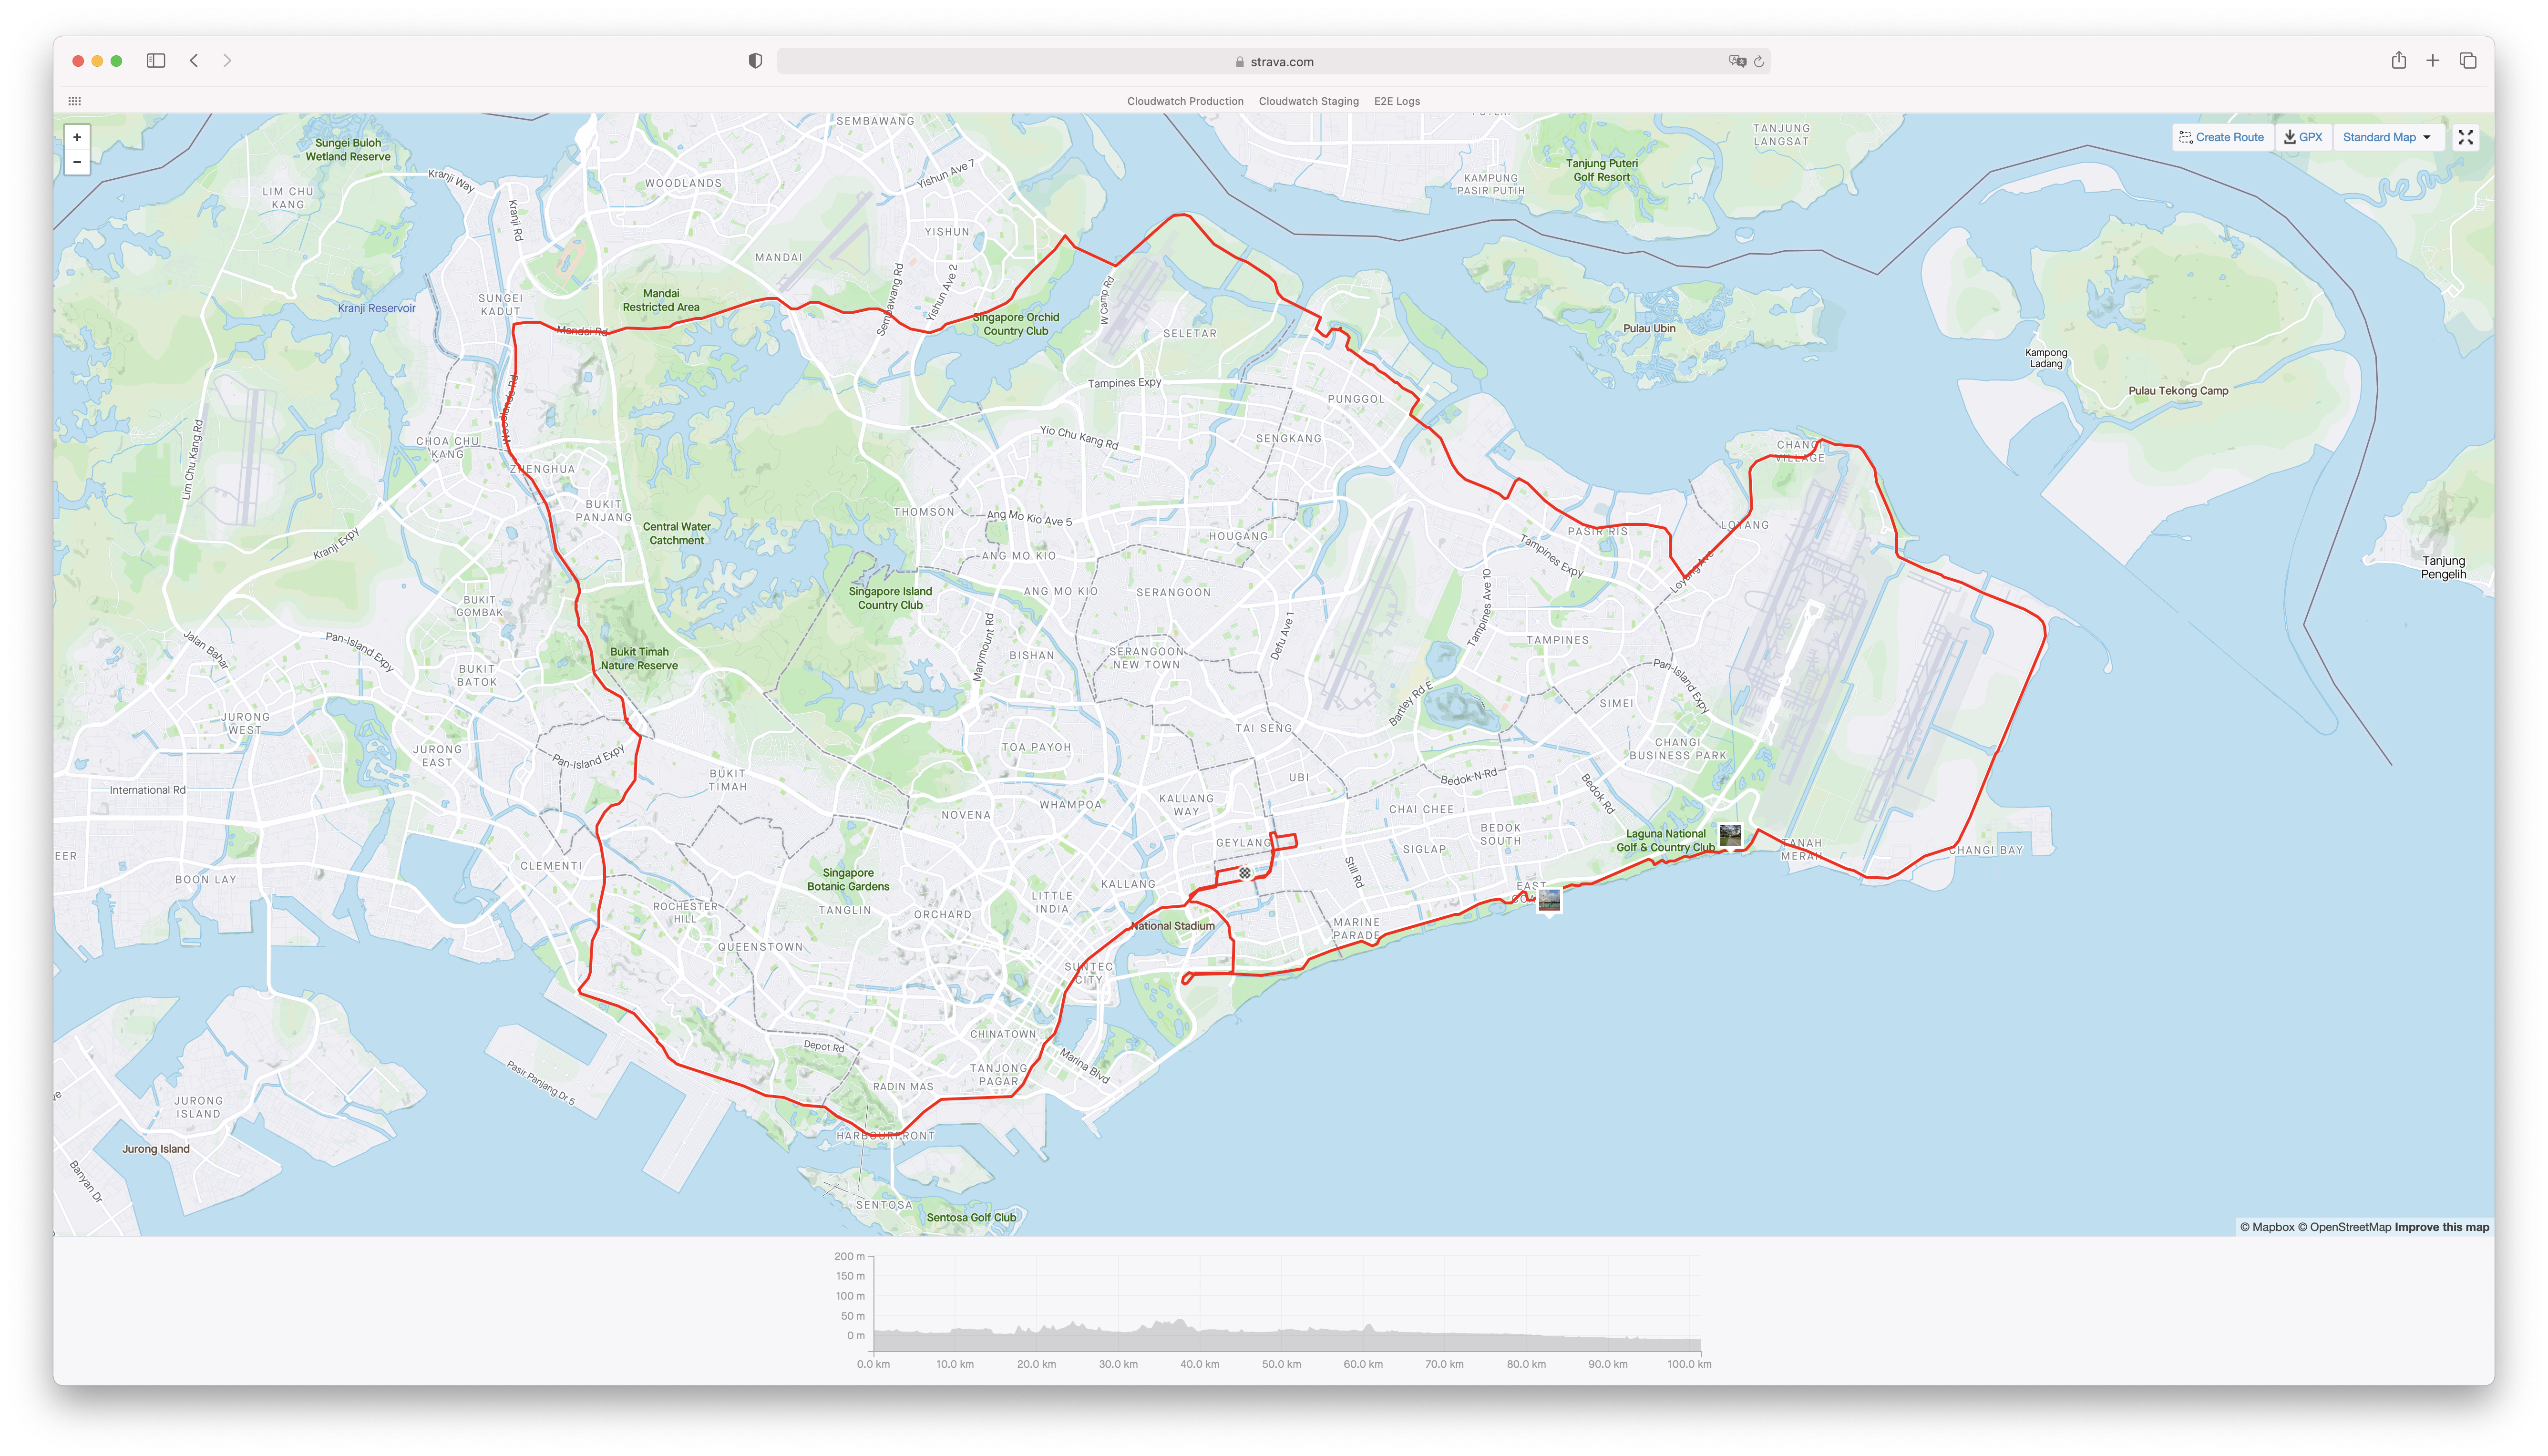Click the privacy shield icon
This screenshot has height=1456, width=2548.
(x=755, y=61)
